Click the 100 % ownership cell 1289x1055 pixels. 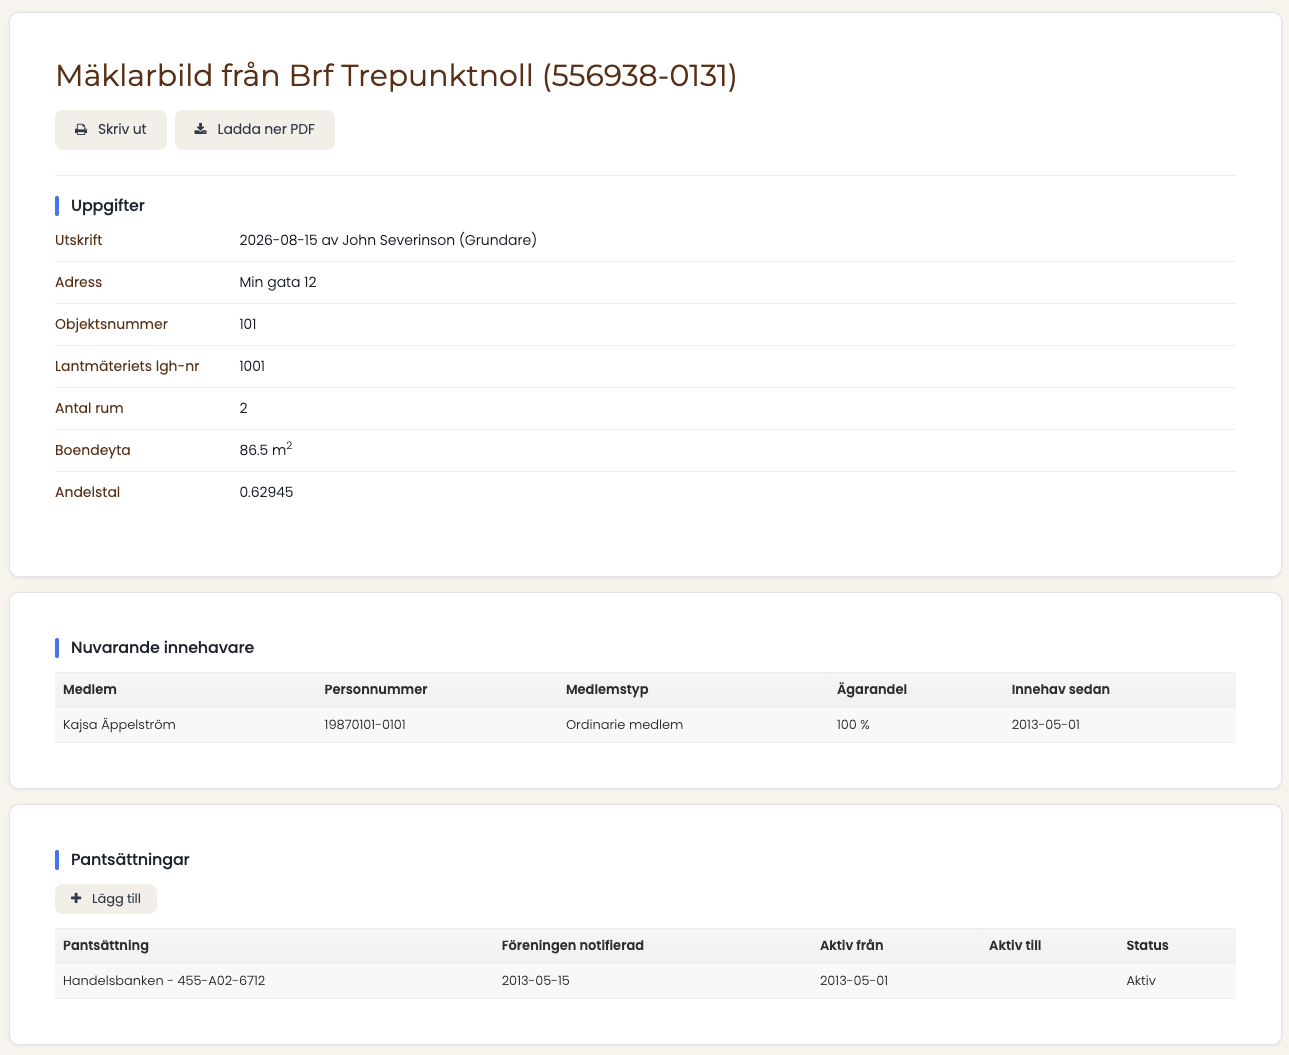click(853, 725)
